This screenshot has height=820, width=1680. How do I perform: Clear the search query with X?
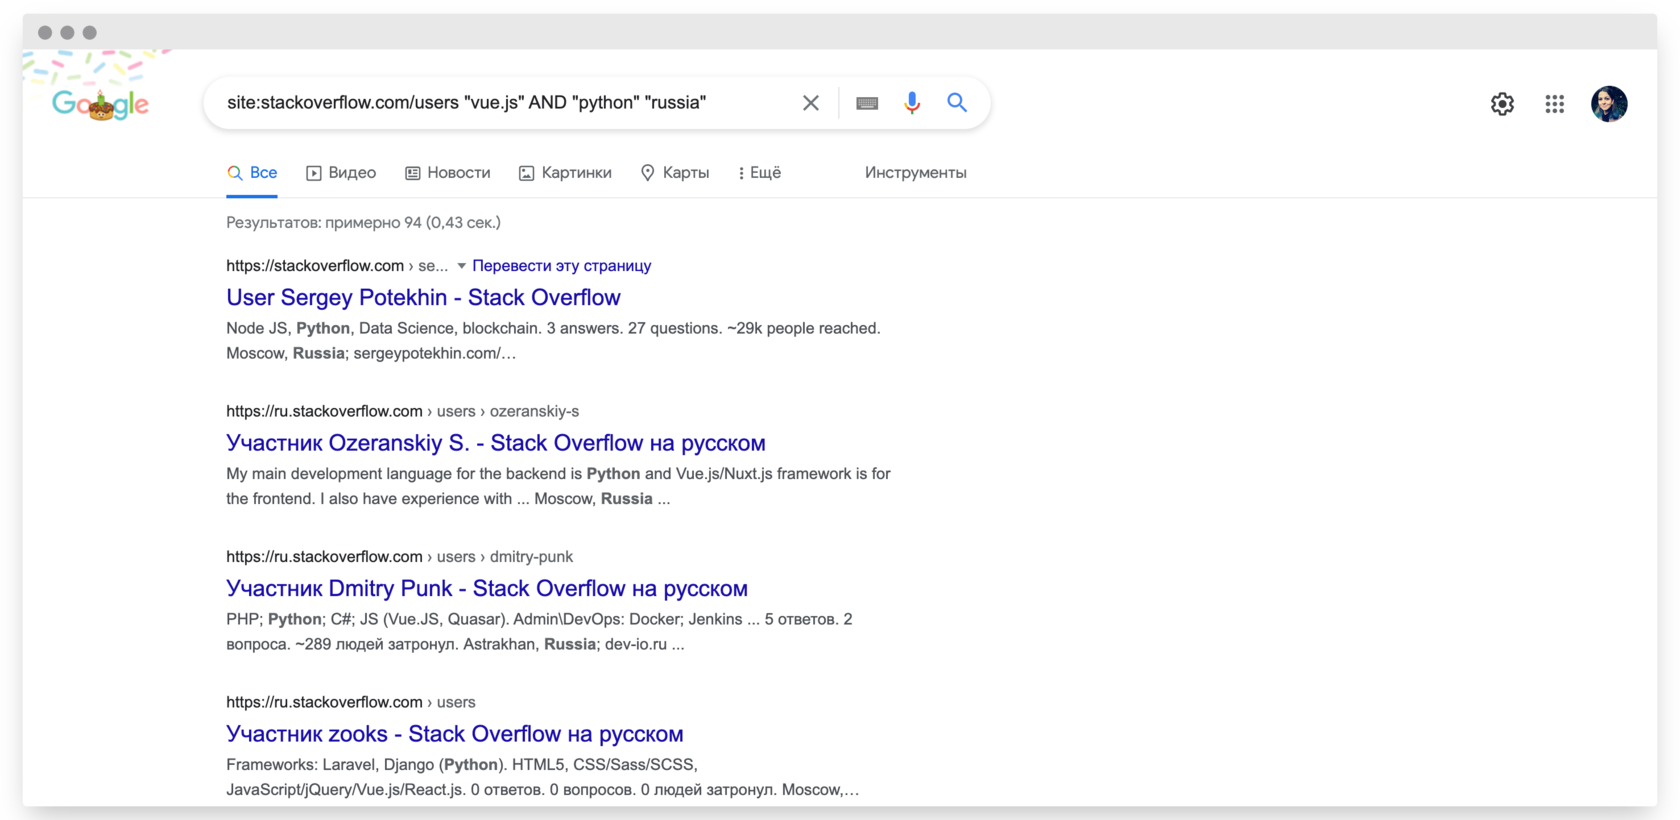coord(811,103)
